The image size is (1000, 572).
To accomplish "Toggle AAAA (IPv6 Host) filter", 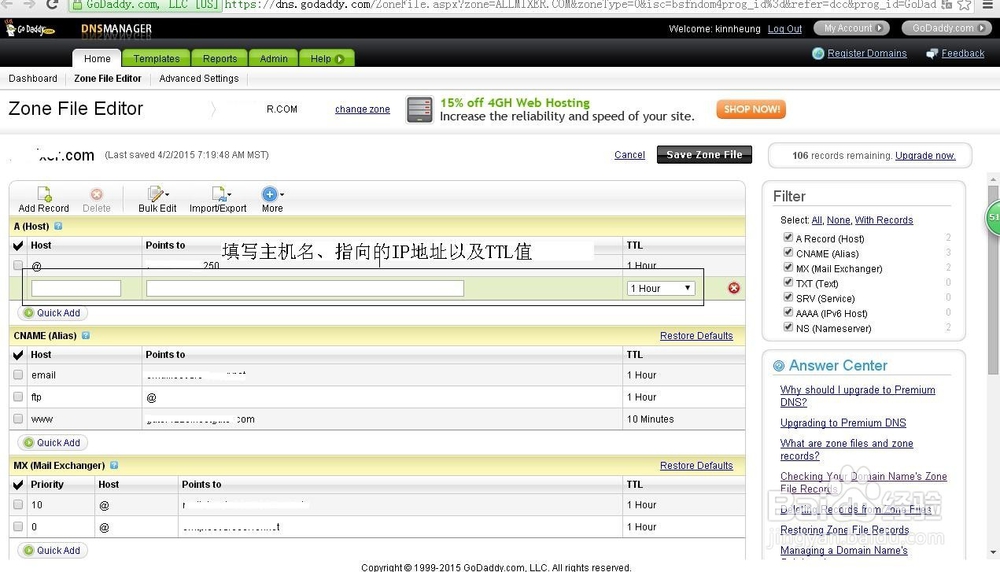I will pyautogui.click(x=788, y=312).
